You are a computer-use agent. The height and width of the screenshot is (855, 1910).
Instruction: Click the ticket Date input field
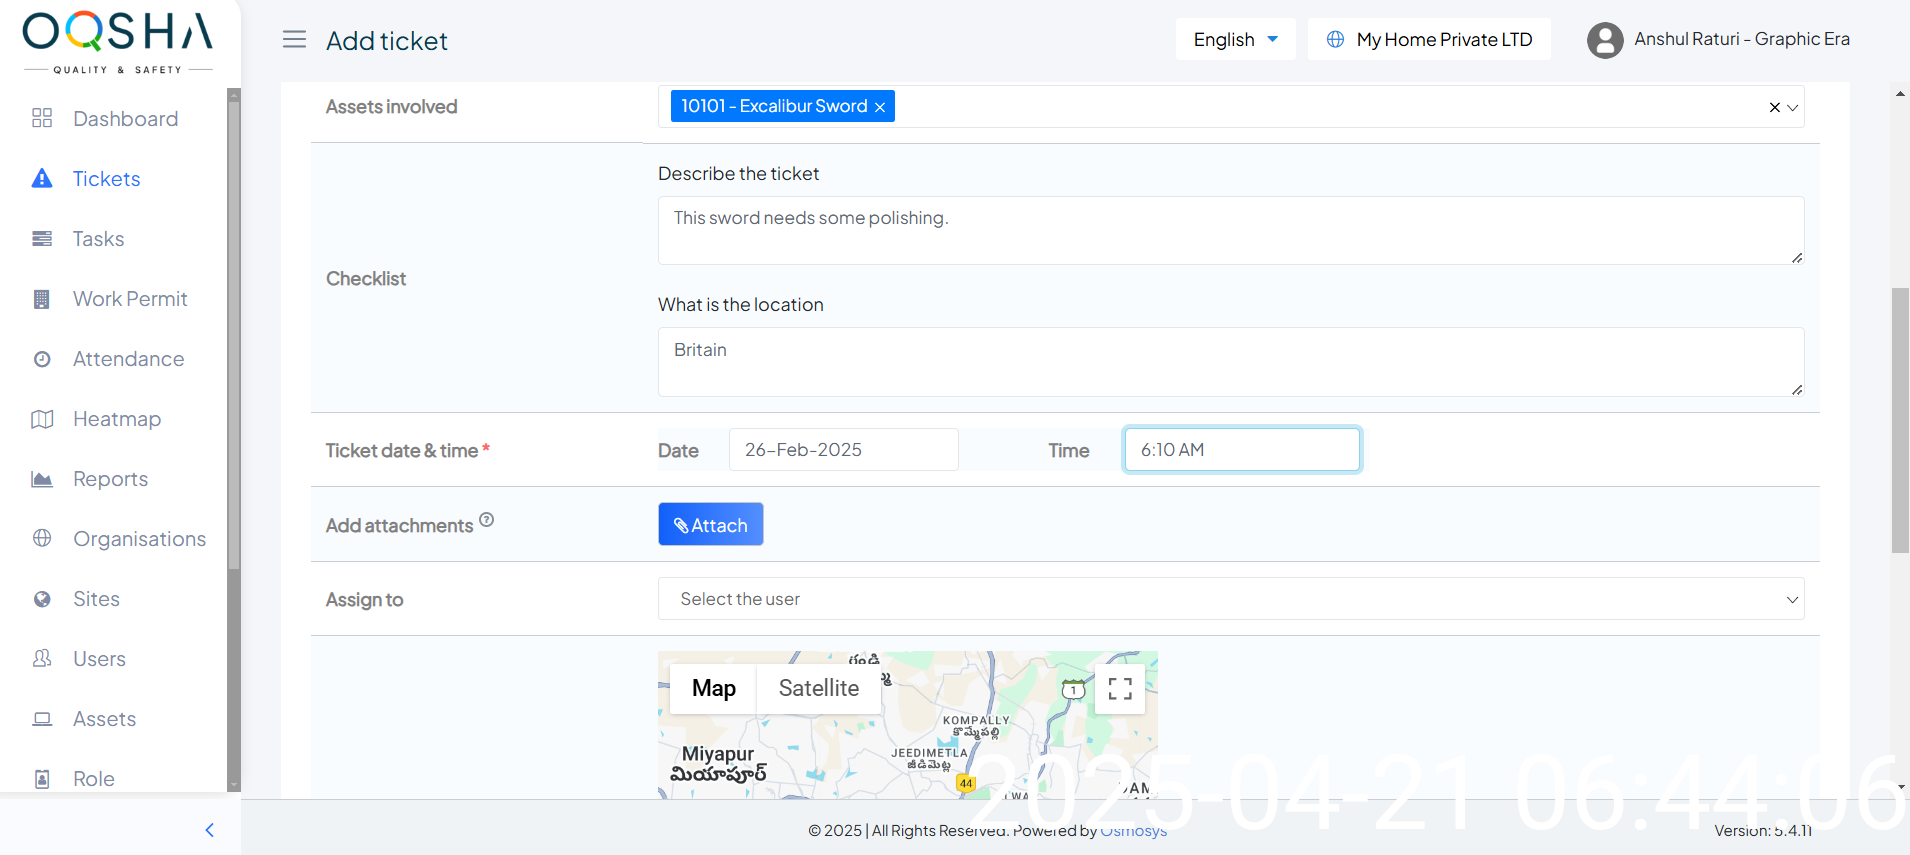[x=843, y=450]
